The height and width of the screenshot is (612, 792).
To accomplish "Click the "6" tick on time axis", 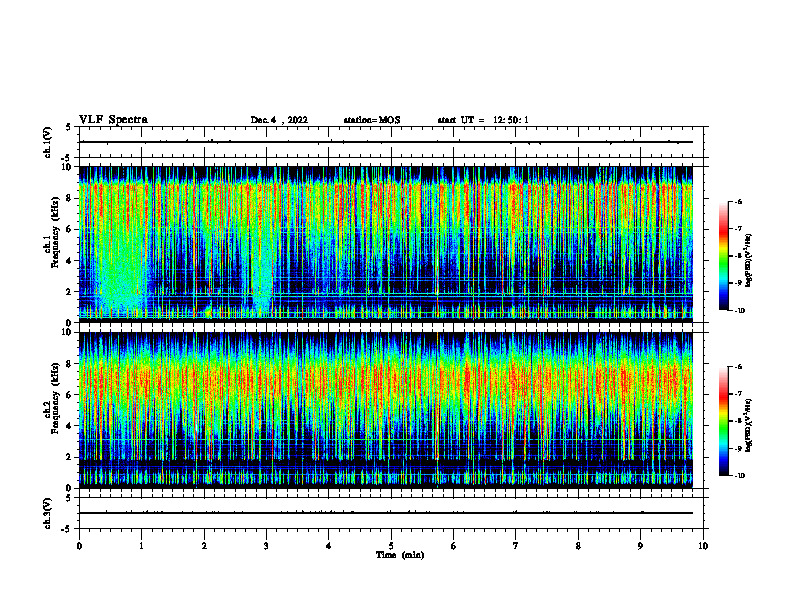I will coord(454,546).
